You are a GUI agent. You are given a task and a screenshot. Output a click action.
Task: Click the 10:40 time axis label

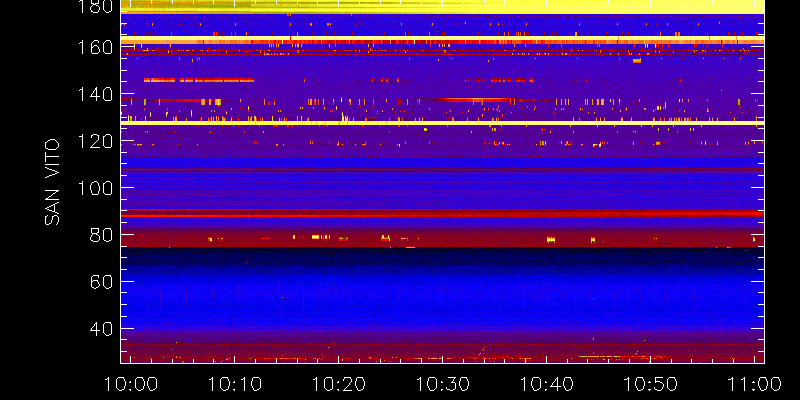click(546, 384)
